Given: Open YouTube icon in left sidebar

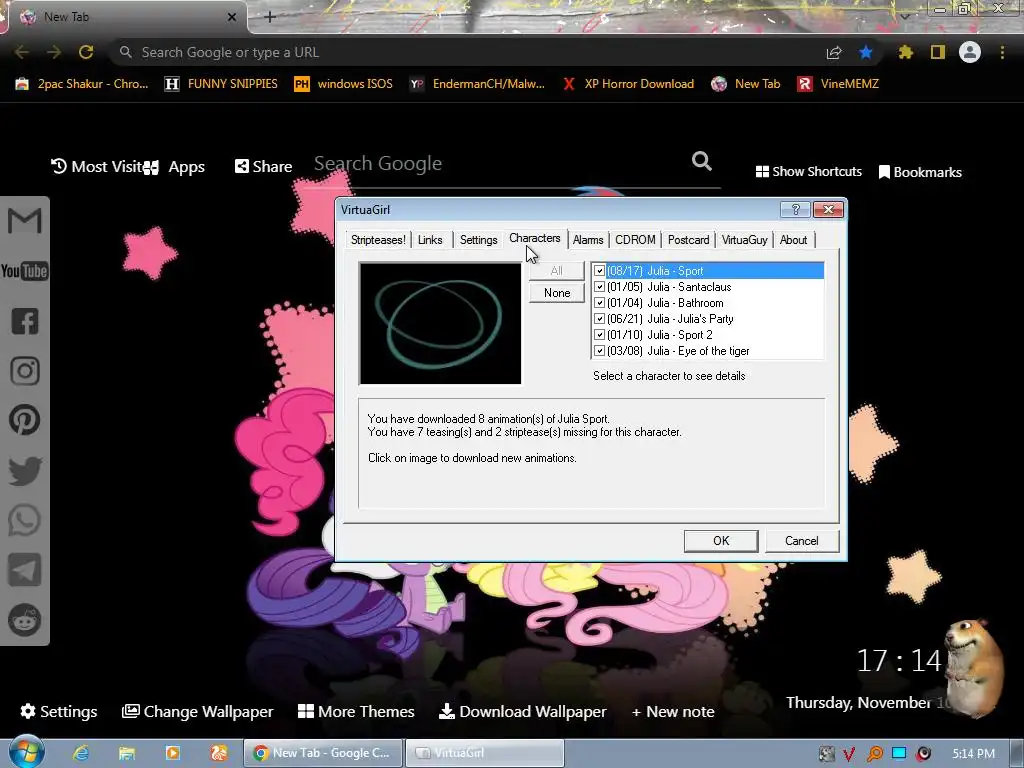Looking at the screenshot, I should tap(25, 271).
